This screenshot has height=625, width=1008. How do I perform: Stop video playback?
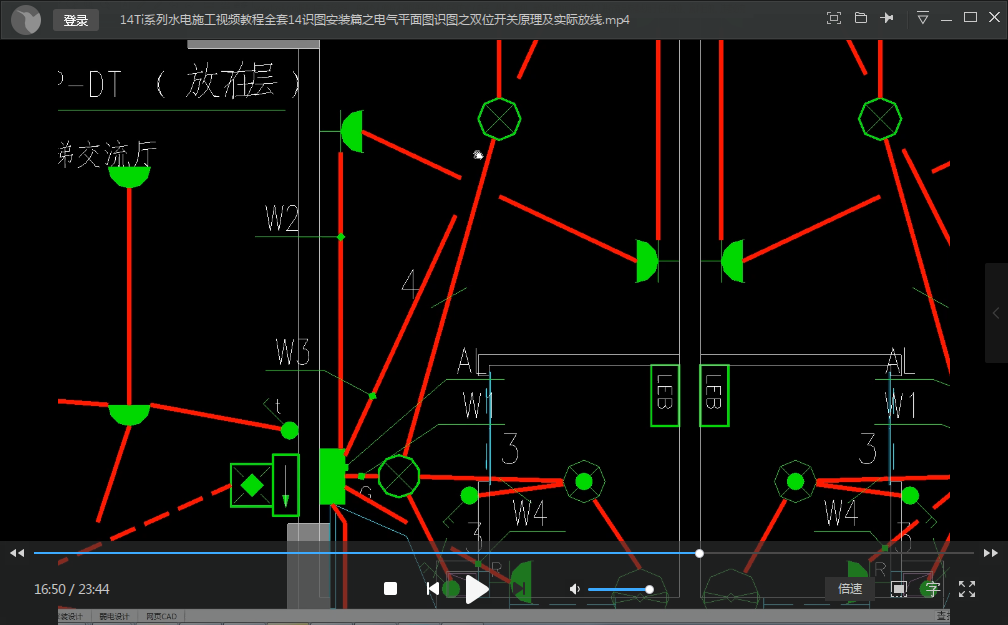click(x=390, y=589)
